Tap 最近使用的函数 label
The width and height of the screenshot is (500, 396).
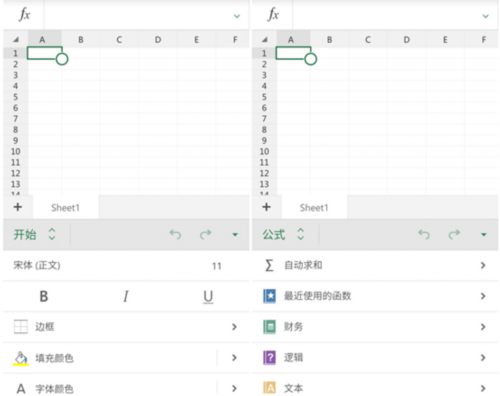click(x=318, y=296)
